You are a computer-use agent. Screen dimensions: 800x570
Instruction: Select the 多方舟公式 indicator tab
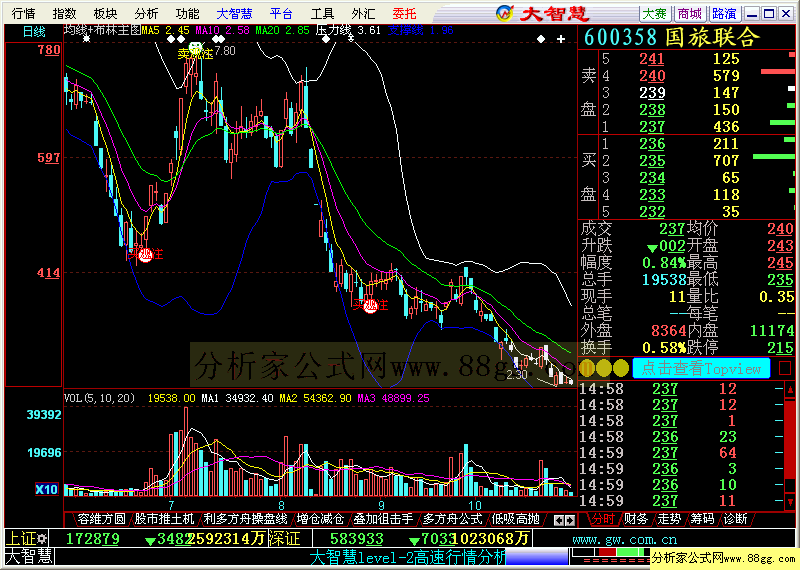pyautogui.click(x=452, y=519)
